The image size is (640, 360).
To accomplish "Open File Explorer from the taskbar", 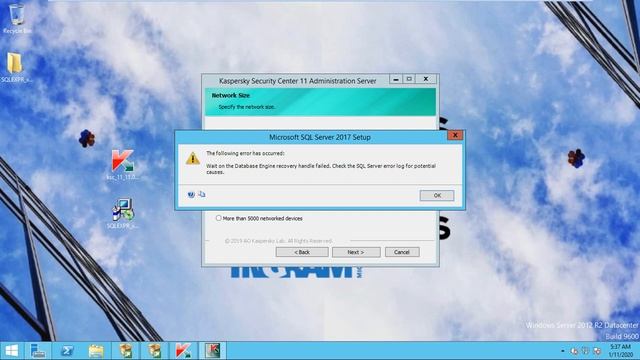I will click(x=96, y=351).
